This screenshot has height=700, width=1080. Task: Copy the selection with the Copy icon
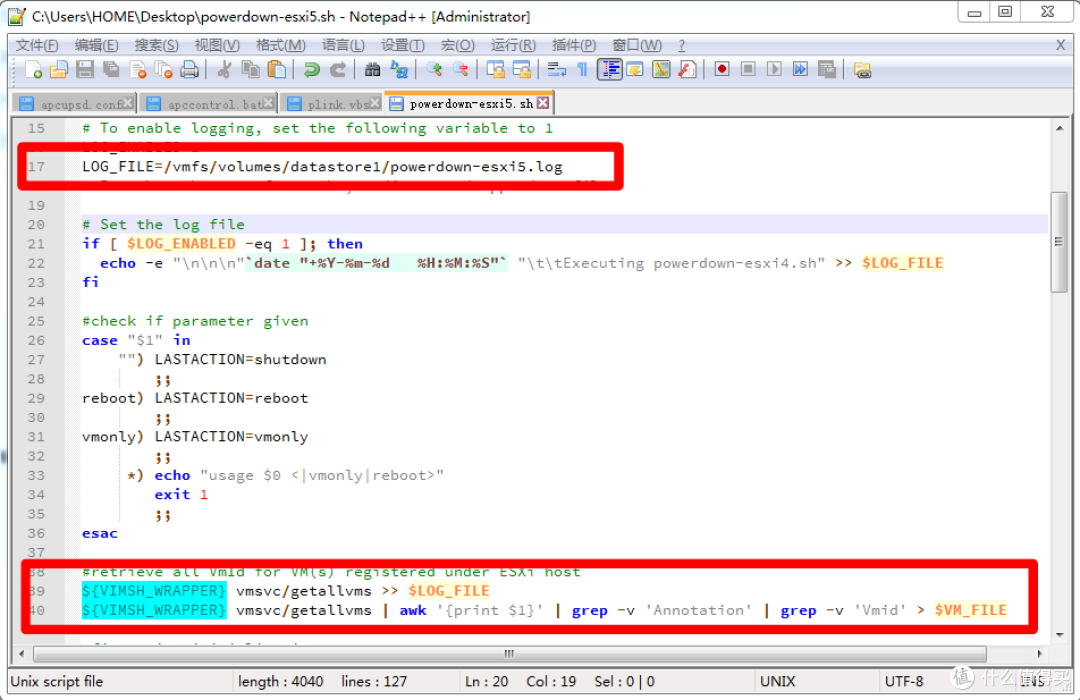tap(250, 69)
